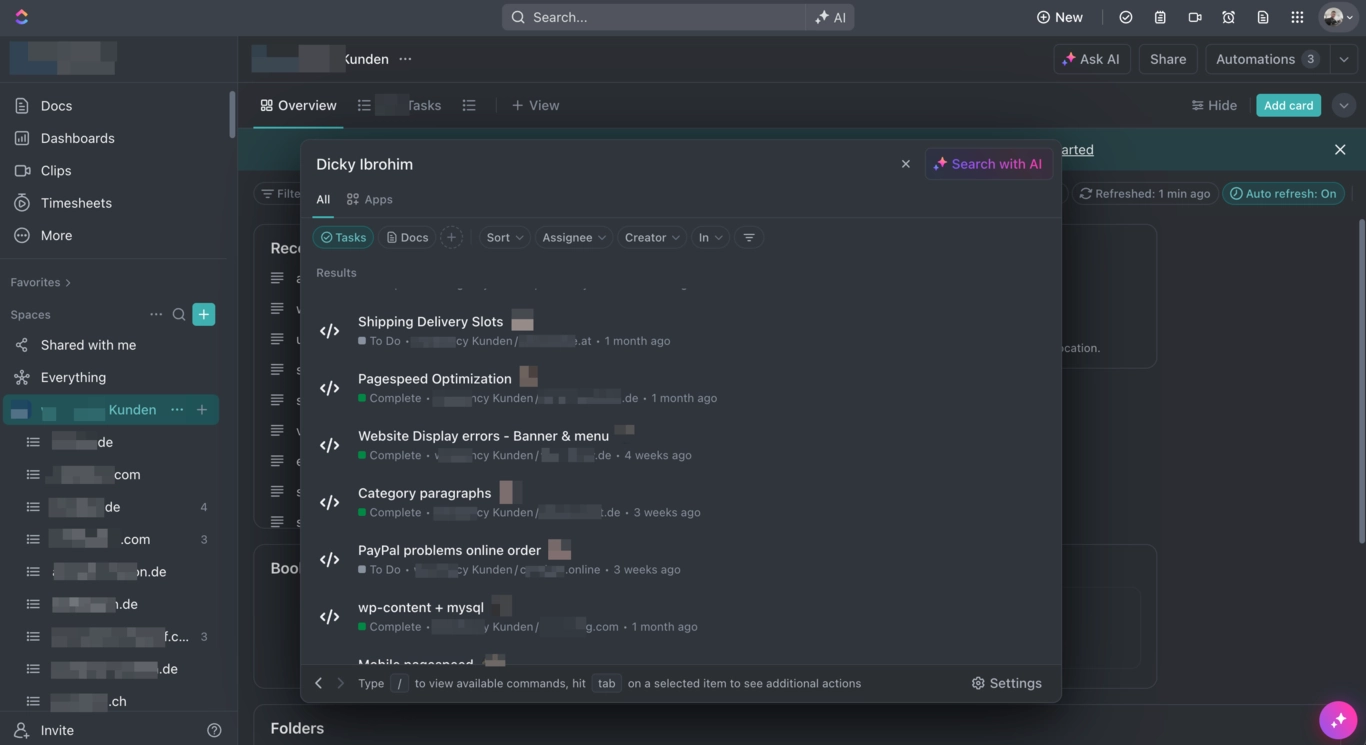Open the Dashboards sidebar item
Image resolution: width=1366 pixels, height=745 pixels.
pyautogui.click(x=77, y=138)
